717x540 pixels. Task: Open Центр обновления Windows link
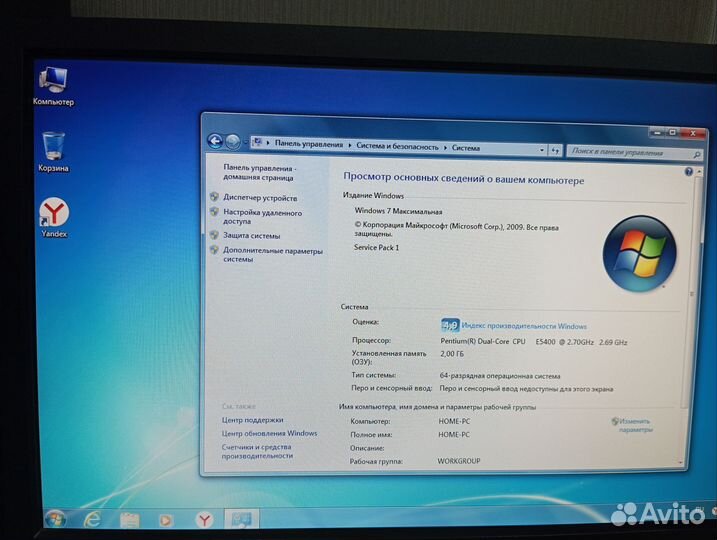click(269, 433)
